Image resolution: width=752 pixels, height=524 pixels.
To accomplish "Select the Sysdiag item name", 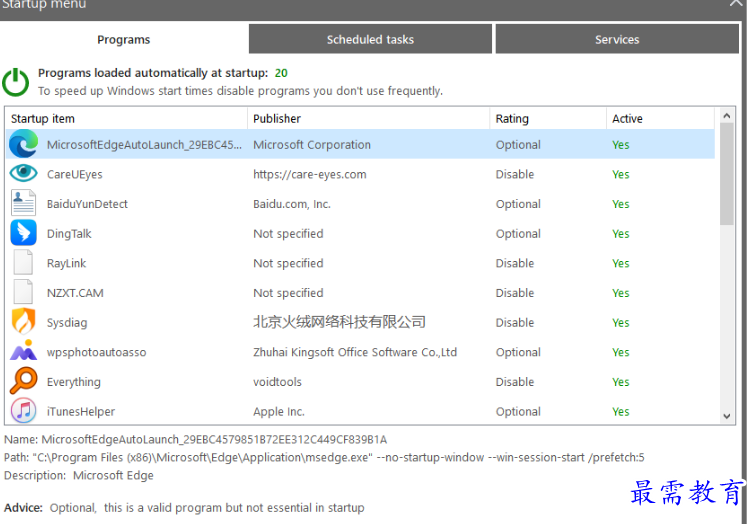I will tap(67, 323).
